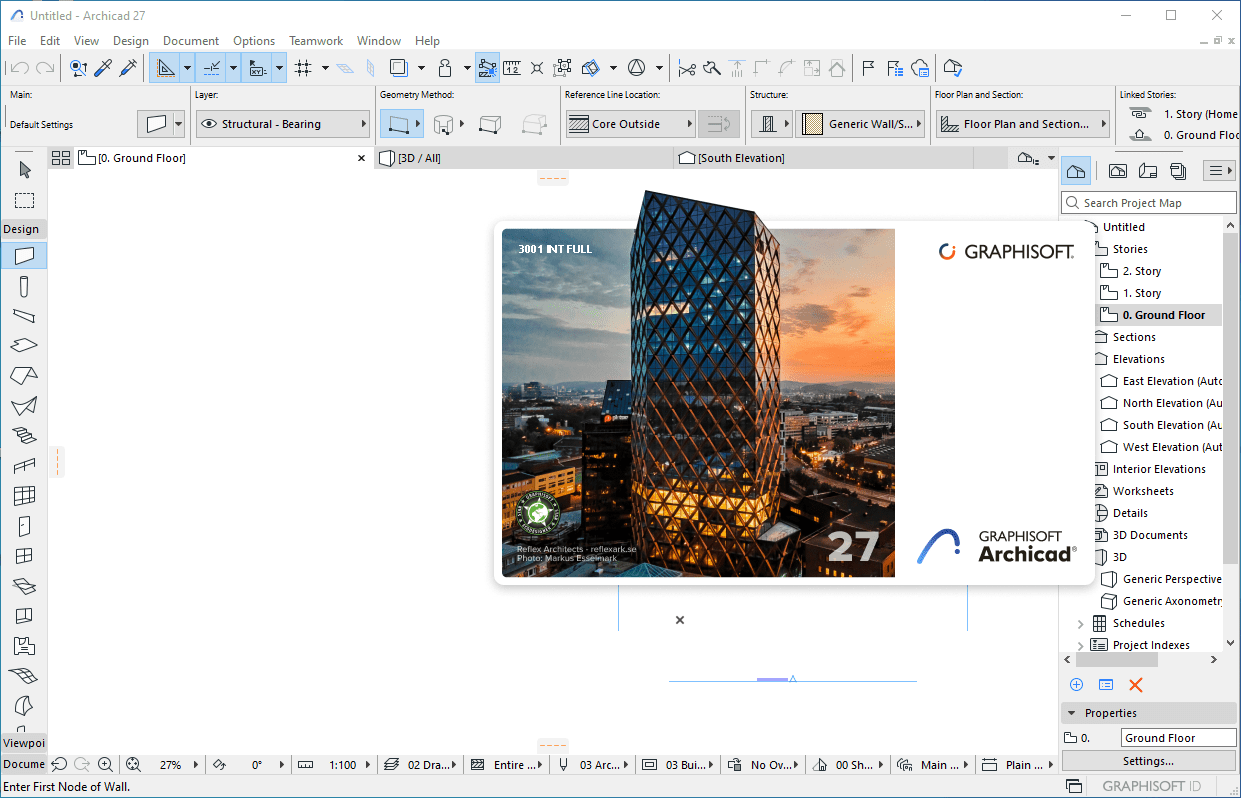Click the Measure tool icon
Screen dimensions: 1241x798
tap(511, 68)
